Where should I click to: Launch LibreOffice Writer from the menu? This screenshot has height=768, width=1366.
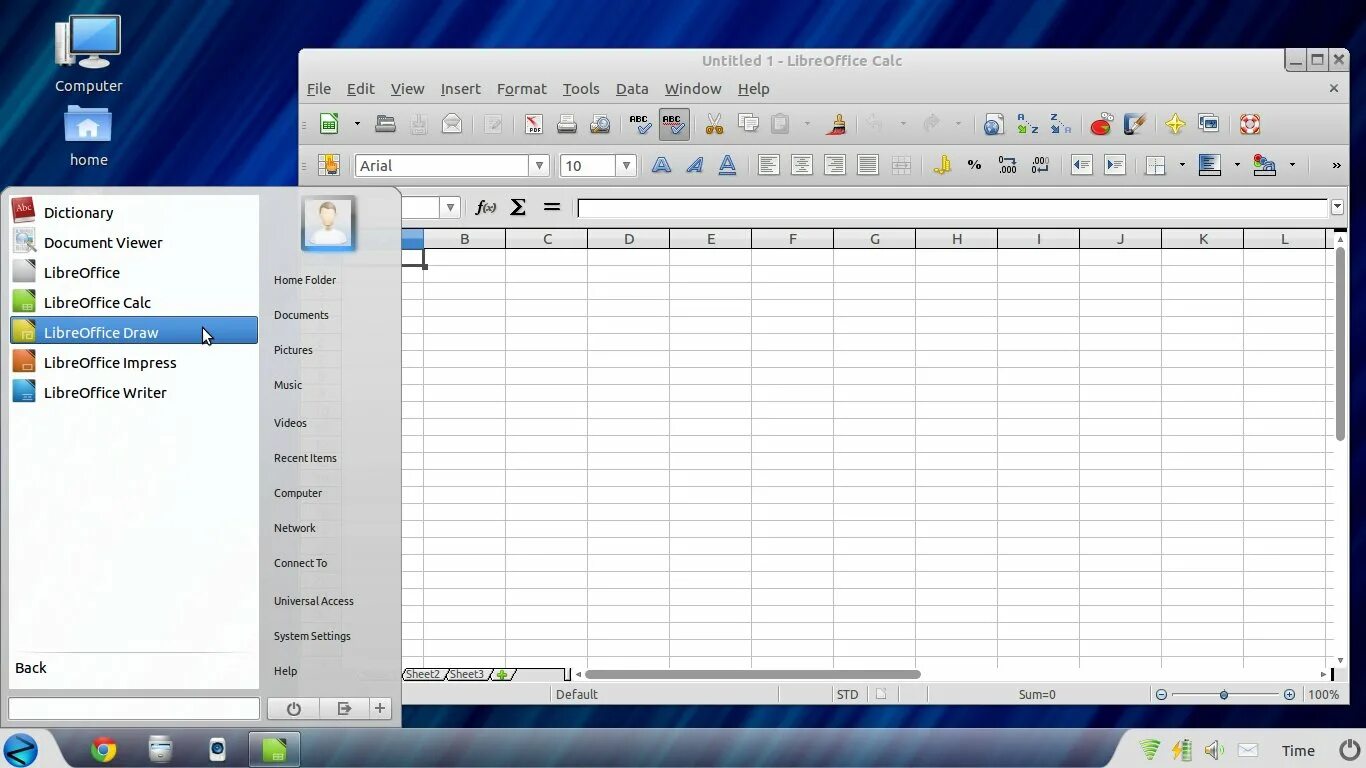click(x=134, y=392)
